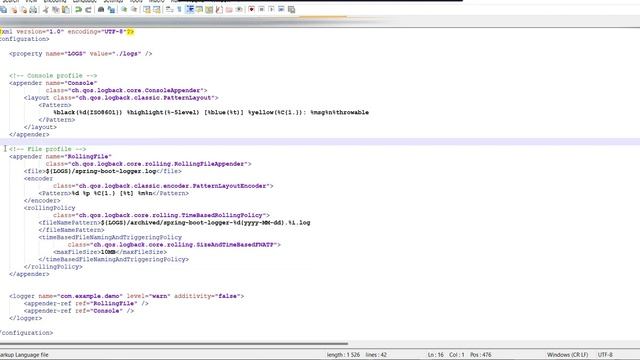Image resolution: width=640 pixels, height=360 pixels.
Task: Click the ConsoleAppender class line
Action: tap(127, 90)
